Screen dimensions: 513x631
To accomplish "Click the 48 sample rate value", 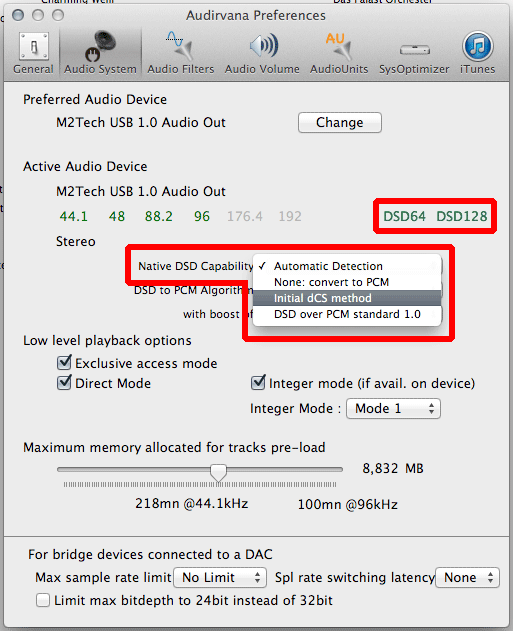I will click(x=117, y=217).
